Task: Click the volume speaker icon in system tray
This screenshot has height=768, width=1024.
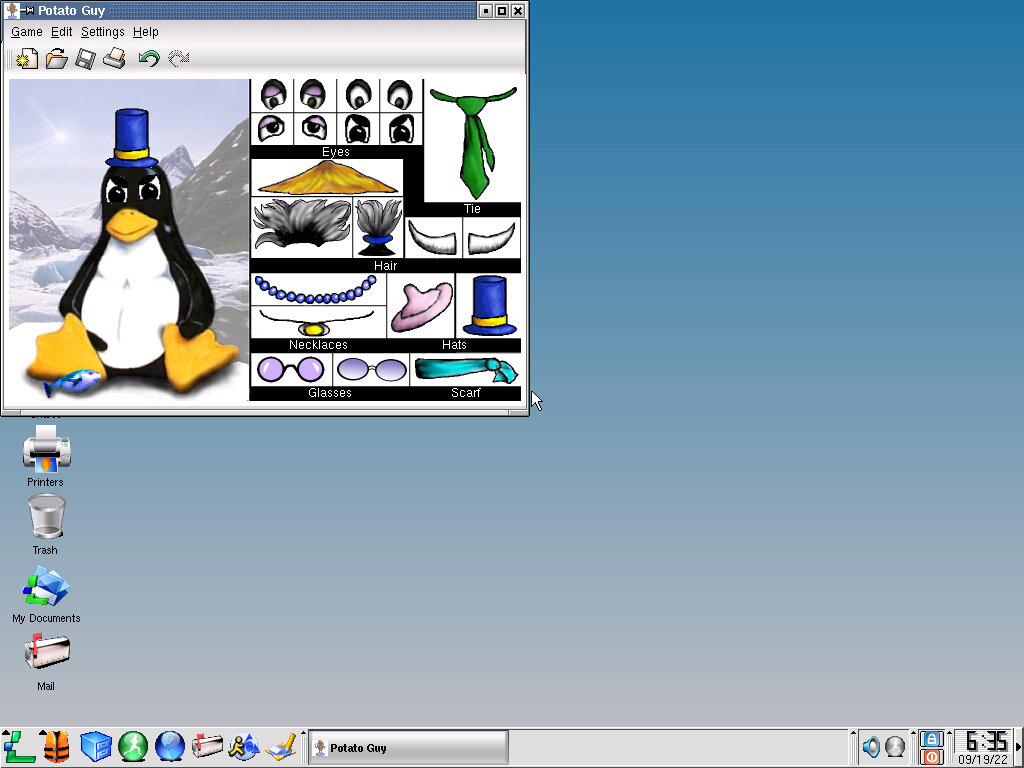Action: pos(871,747)
